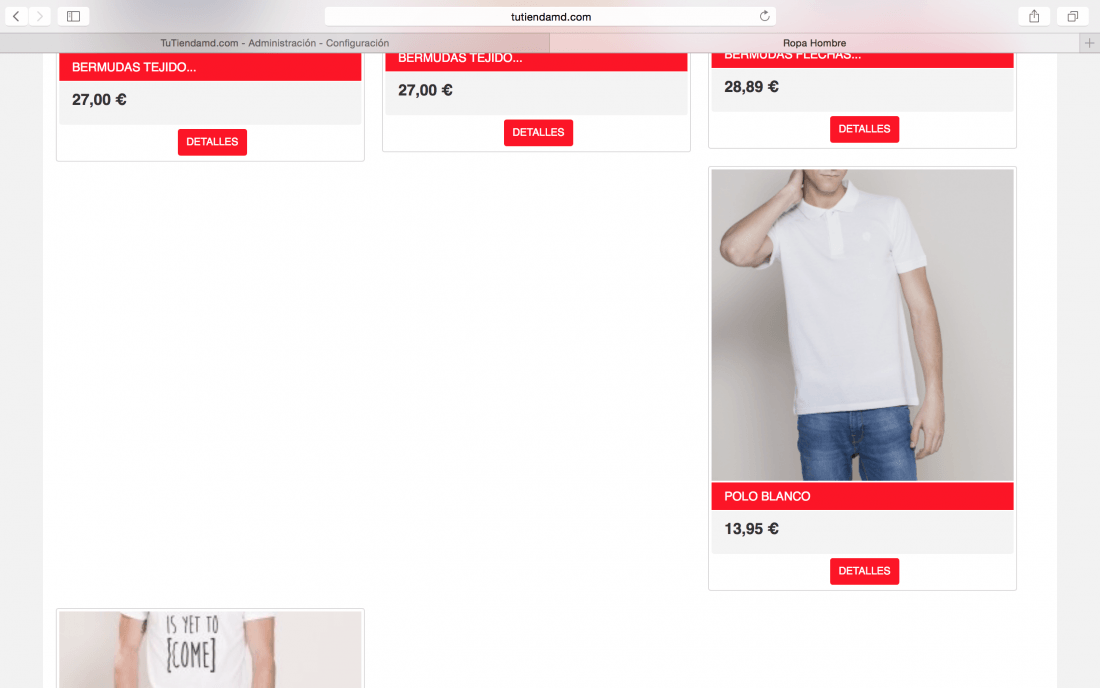The height and width of the screenshot is (688, 1100).
Task: Open the 'Is Yet To Come' t-shirt image
Action: [x=210, y=649]
